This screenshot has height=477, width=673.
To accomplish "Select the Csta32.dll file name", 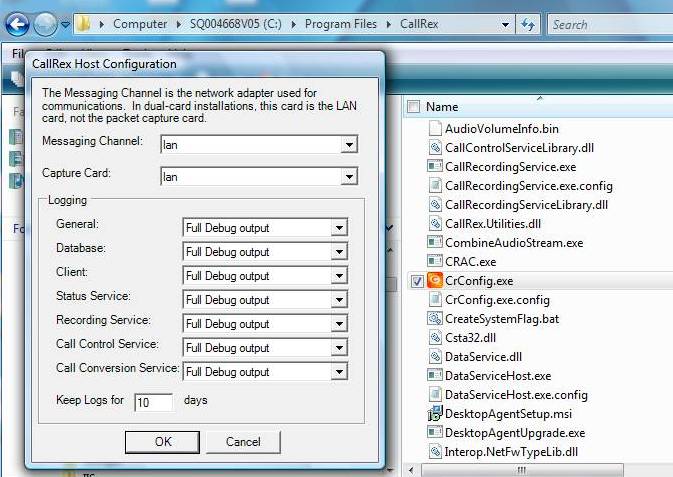I will tap(470, 337).
